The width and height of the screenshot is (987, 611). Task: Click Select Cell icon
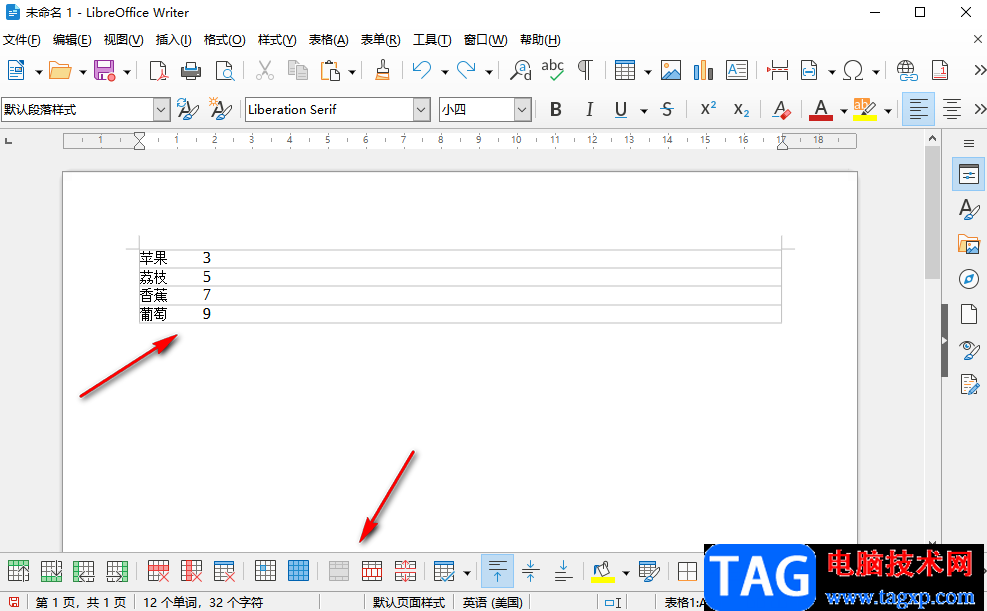pos(266,571)
